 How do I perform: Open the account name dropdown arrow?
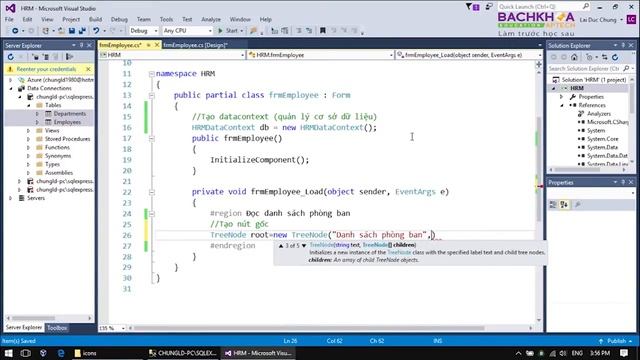[x=621, y=20]
